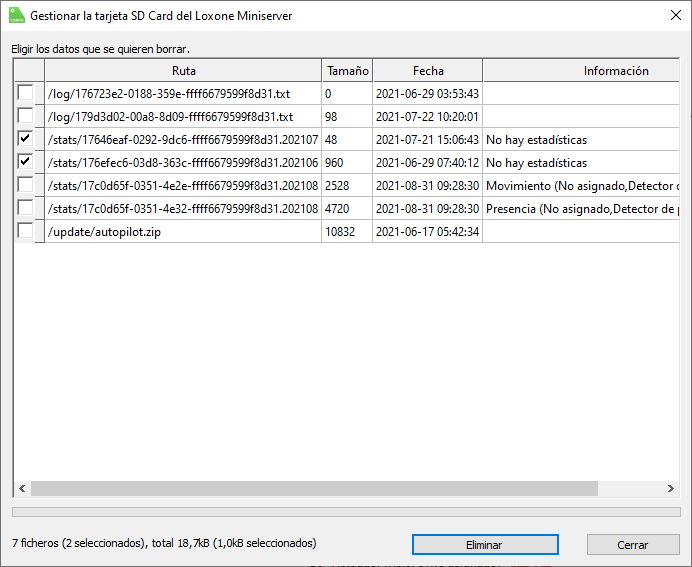Uncheck the stats/176efec6 file checkbox
Image resolution: width=692 pixels, height=567 pixels.
click(x=25, y=162)
